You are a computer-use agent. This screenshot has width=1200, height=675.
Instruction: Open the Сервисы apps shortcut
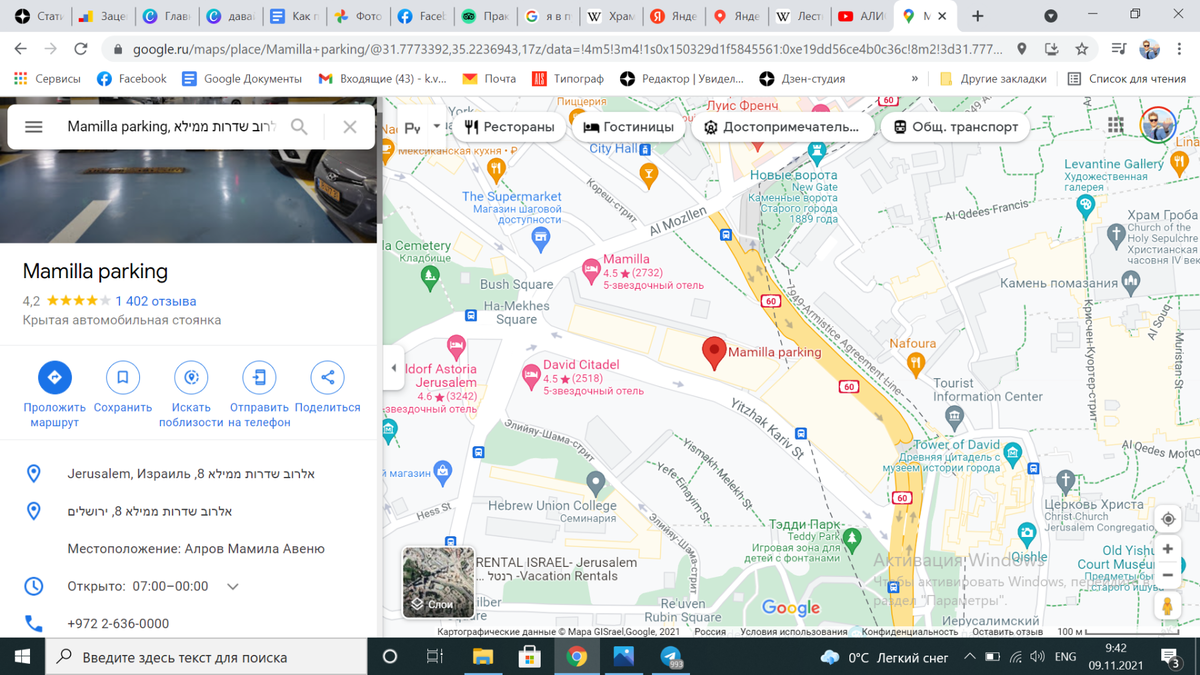pyautogui.click(x=48, y=78)
